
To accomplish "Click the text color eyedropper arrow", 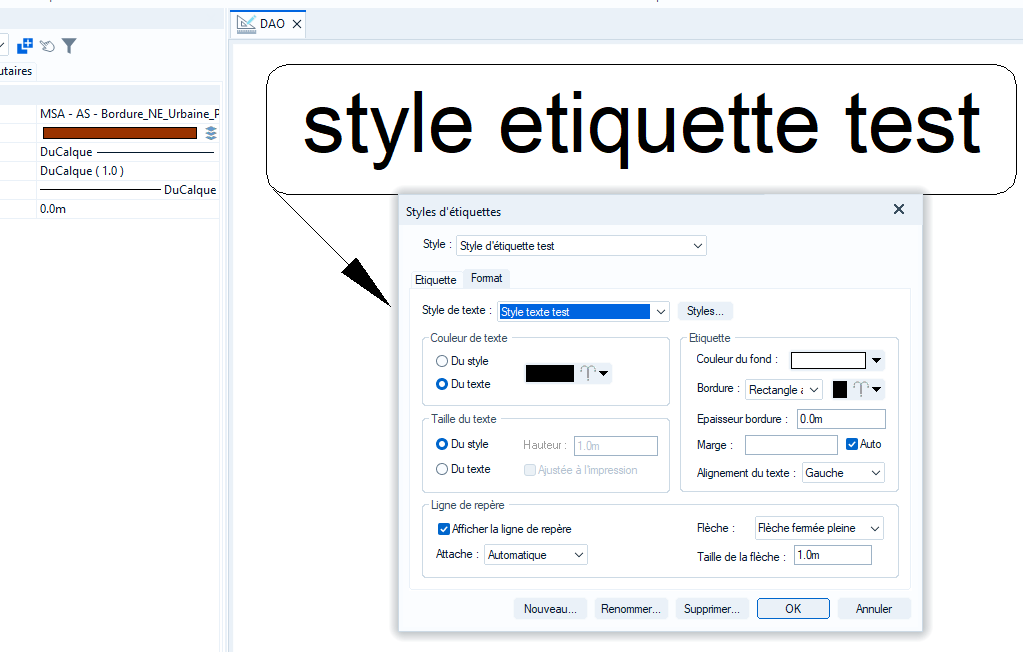I will pos(603,374).
